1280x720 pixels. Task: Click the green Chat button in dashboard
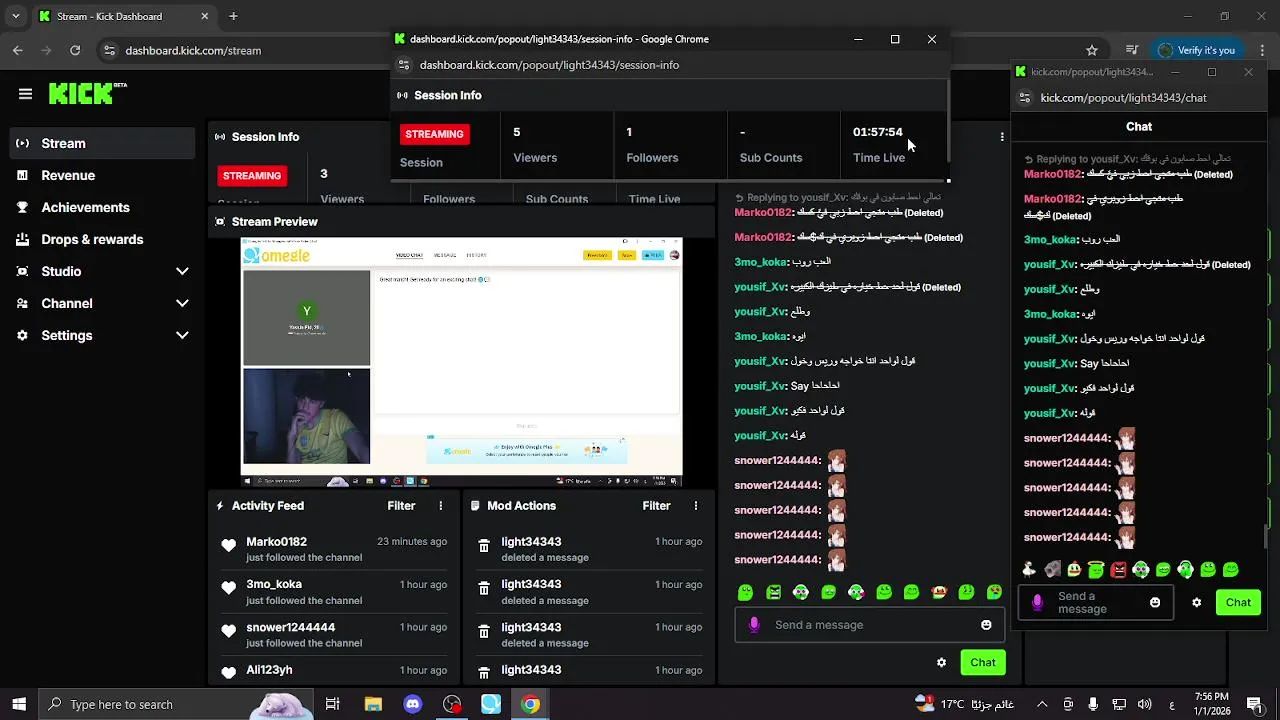982,662
